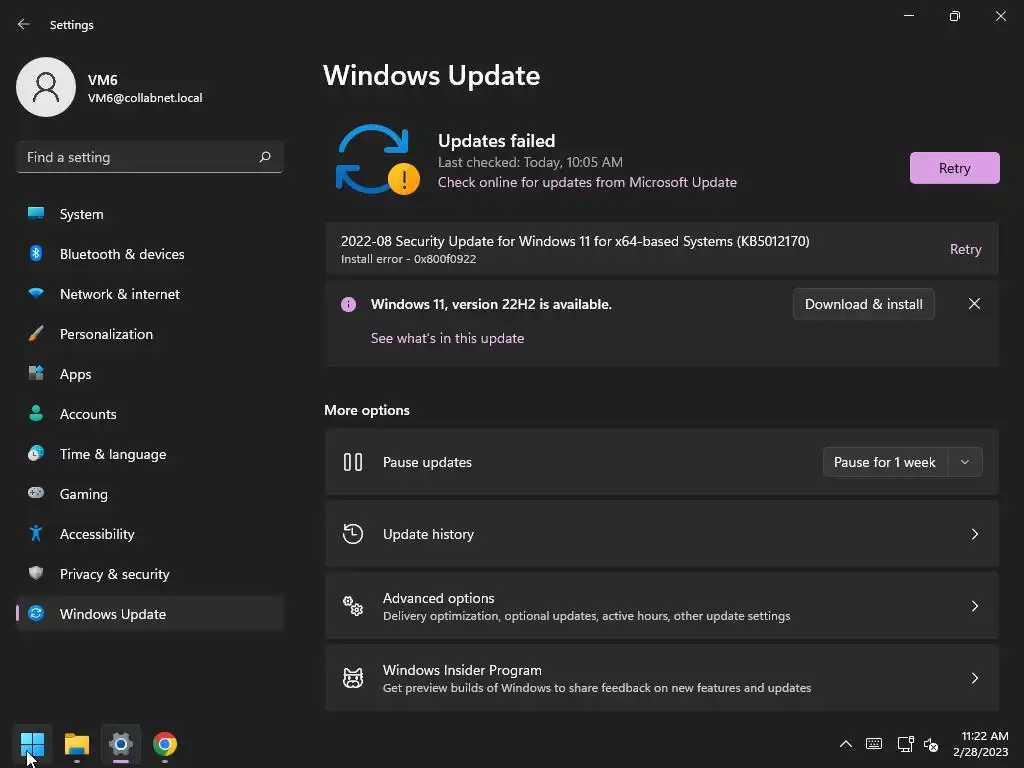Click the network display icon in system tray
Viewport: 1024px width, 768px height.
click(x=905, y=744)
